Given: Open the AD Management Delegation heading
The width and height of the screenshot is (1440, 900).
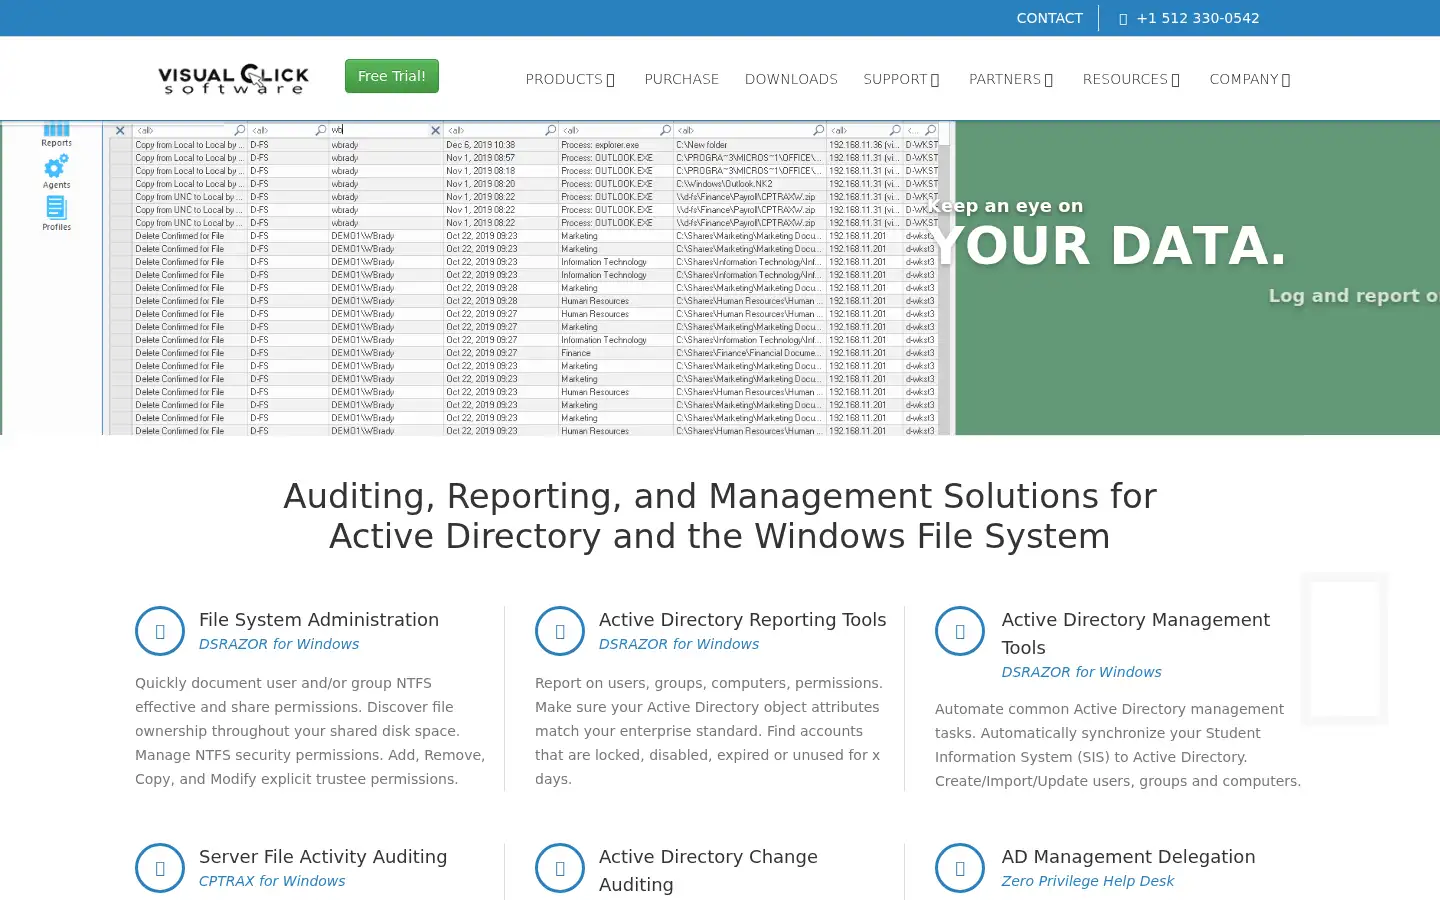Looking at the screenshot, I should 1128,857.
